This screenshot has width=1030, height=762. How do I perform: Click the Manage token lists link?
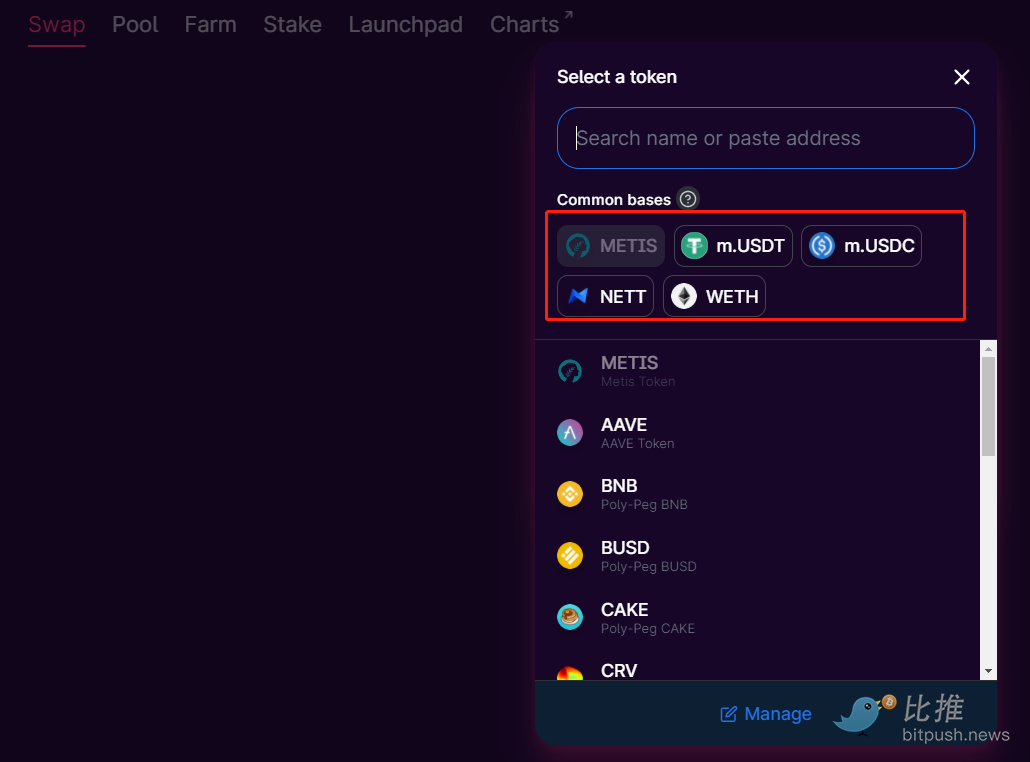pyautogui.click(x=766, y=714)
